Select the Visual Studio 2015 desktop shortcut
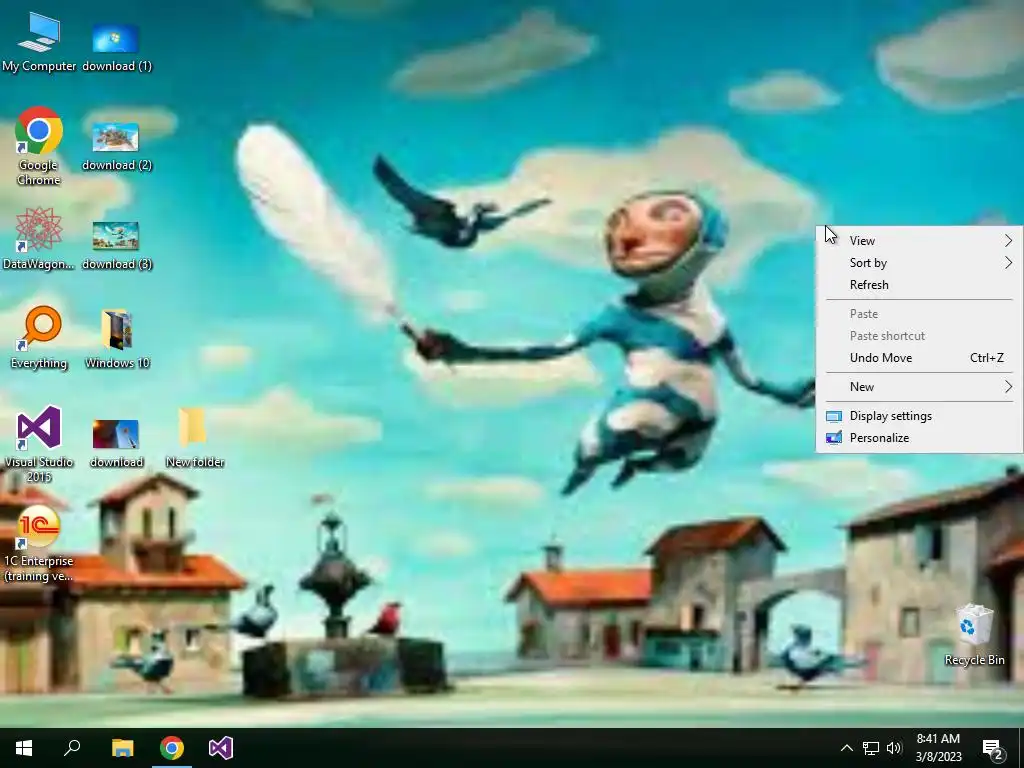The image size is (1024, 768). click(x=39, y=444)
